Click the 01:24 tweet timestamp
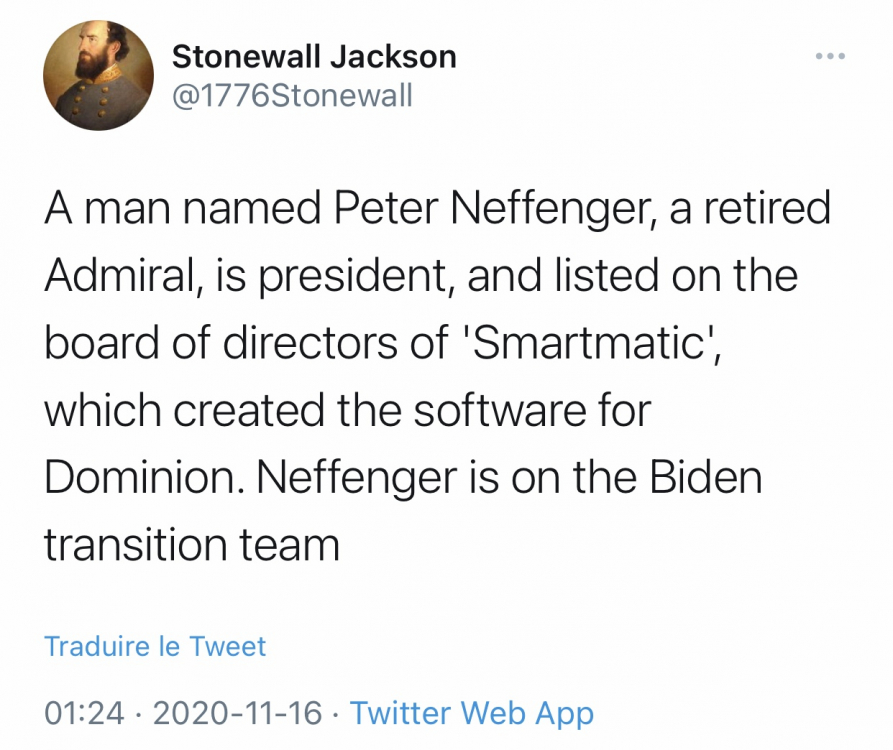 pyautogui.click(x=85, y=713)
